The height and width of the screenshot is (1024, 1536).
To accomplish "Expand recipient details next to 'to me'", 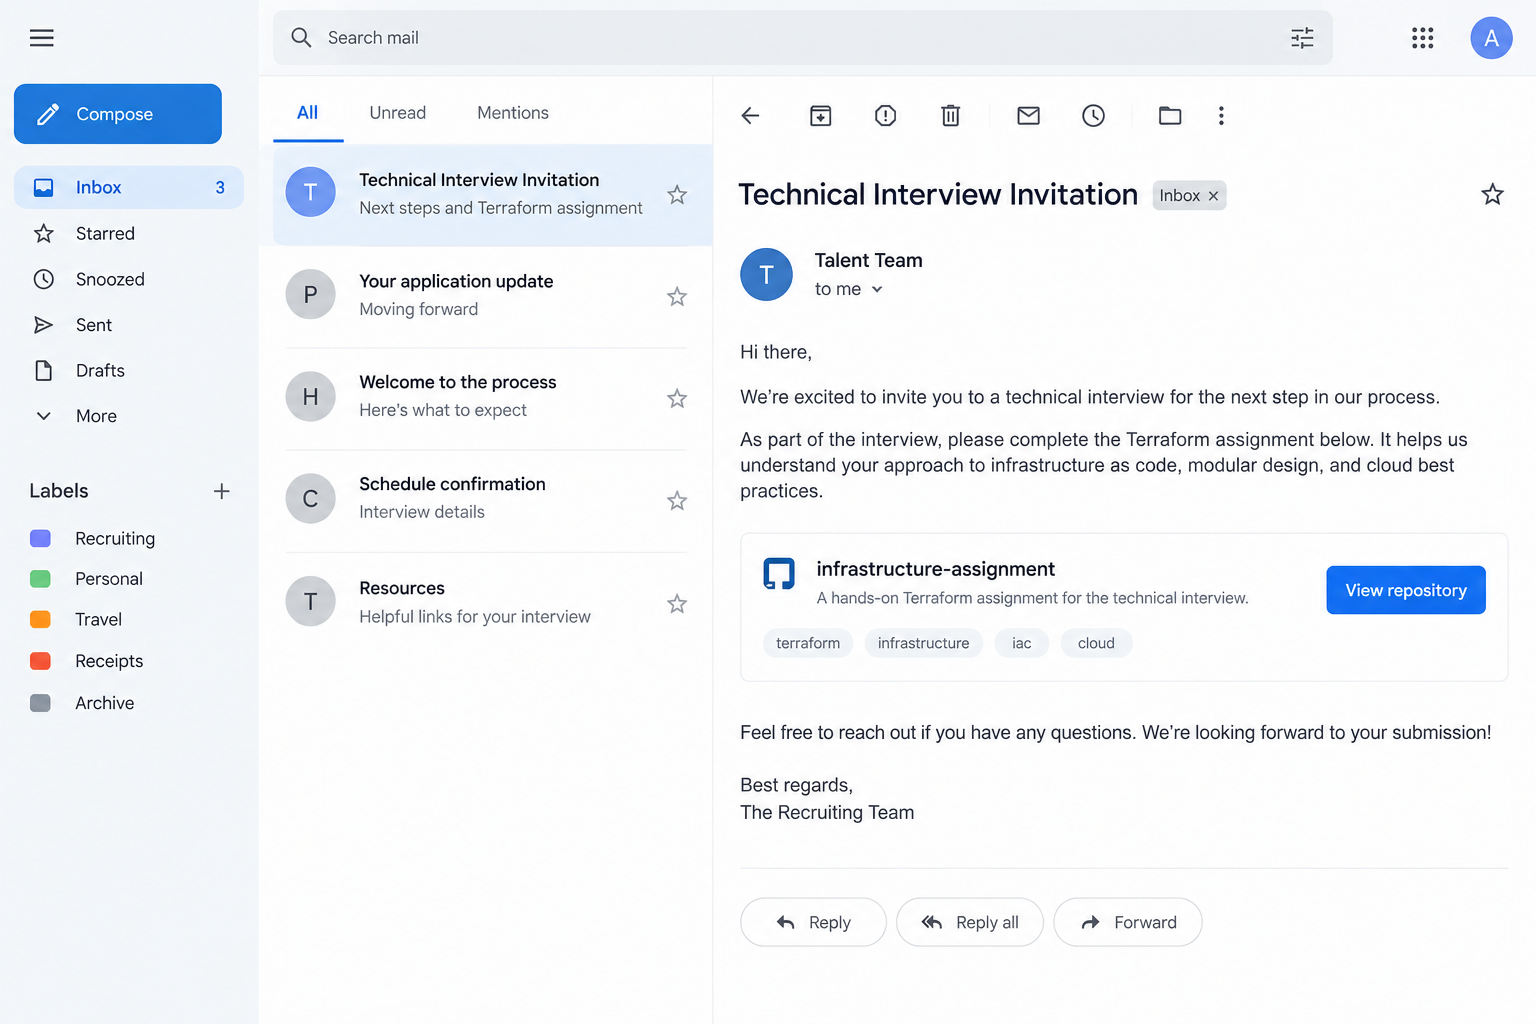I will (877, 290).
